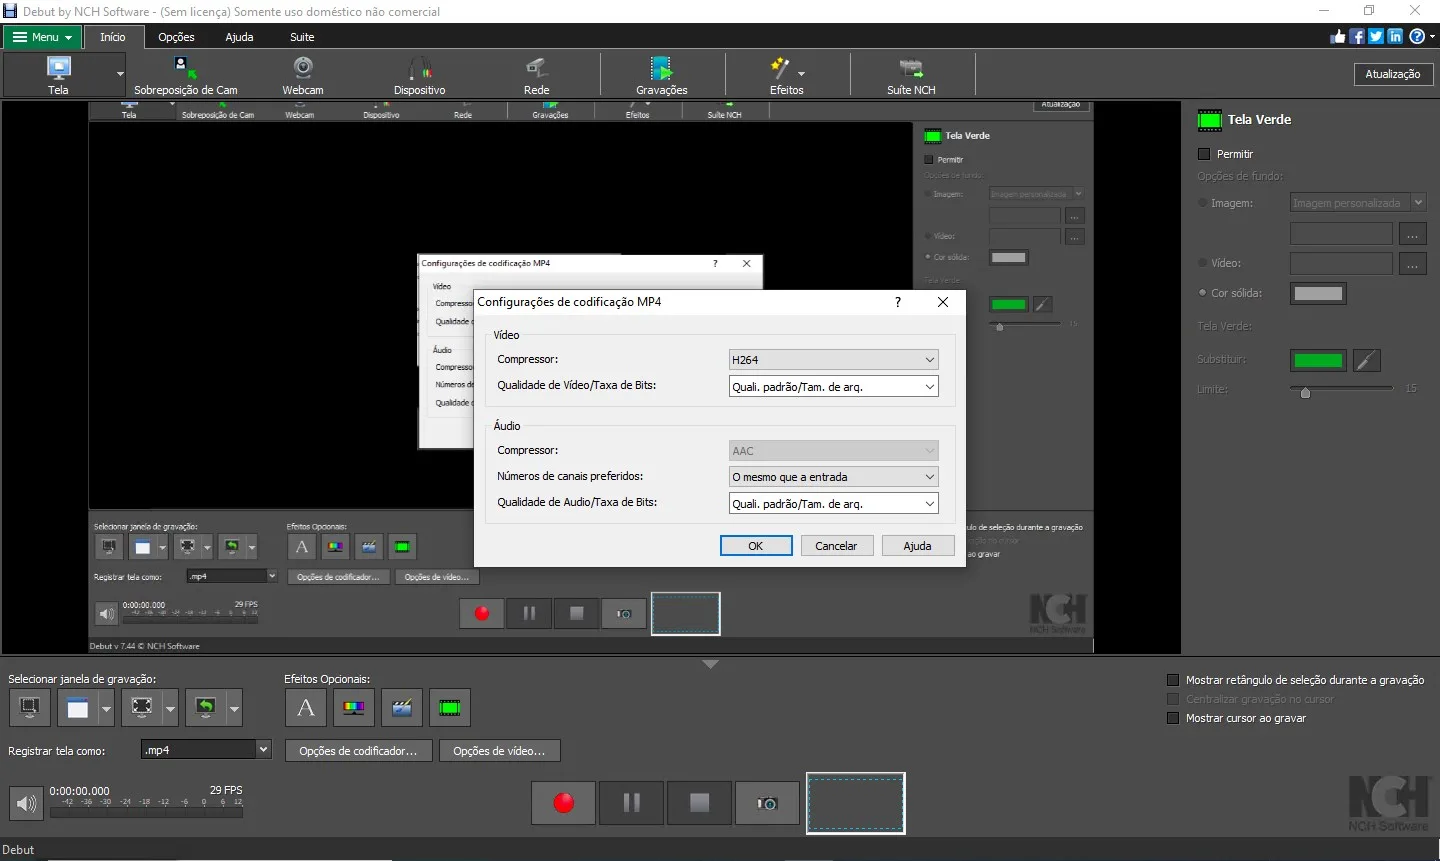This screenshot has height=861, width=1440.
Task: Take a snapshot with the camera button
Action: pos(767,803)
